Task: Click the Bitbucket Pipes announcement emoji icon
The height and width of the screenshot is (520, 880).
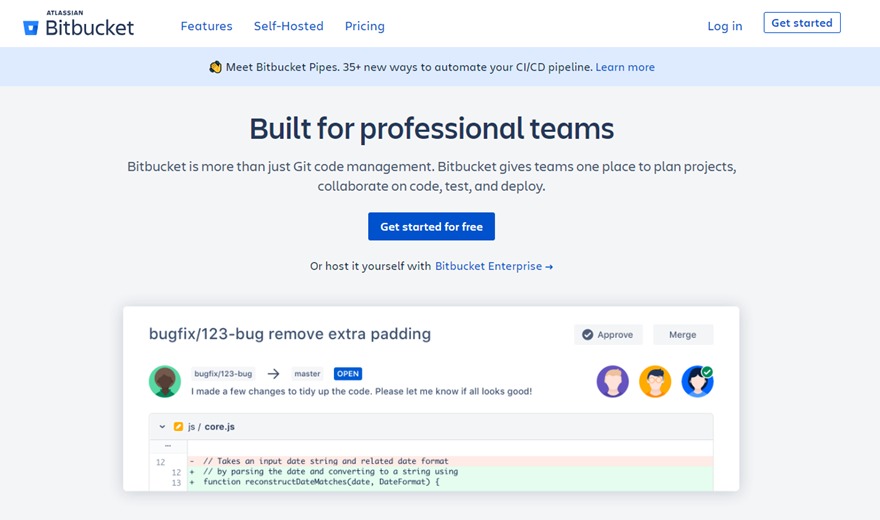Action: (215, 67)
